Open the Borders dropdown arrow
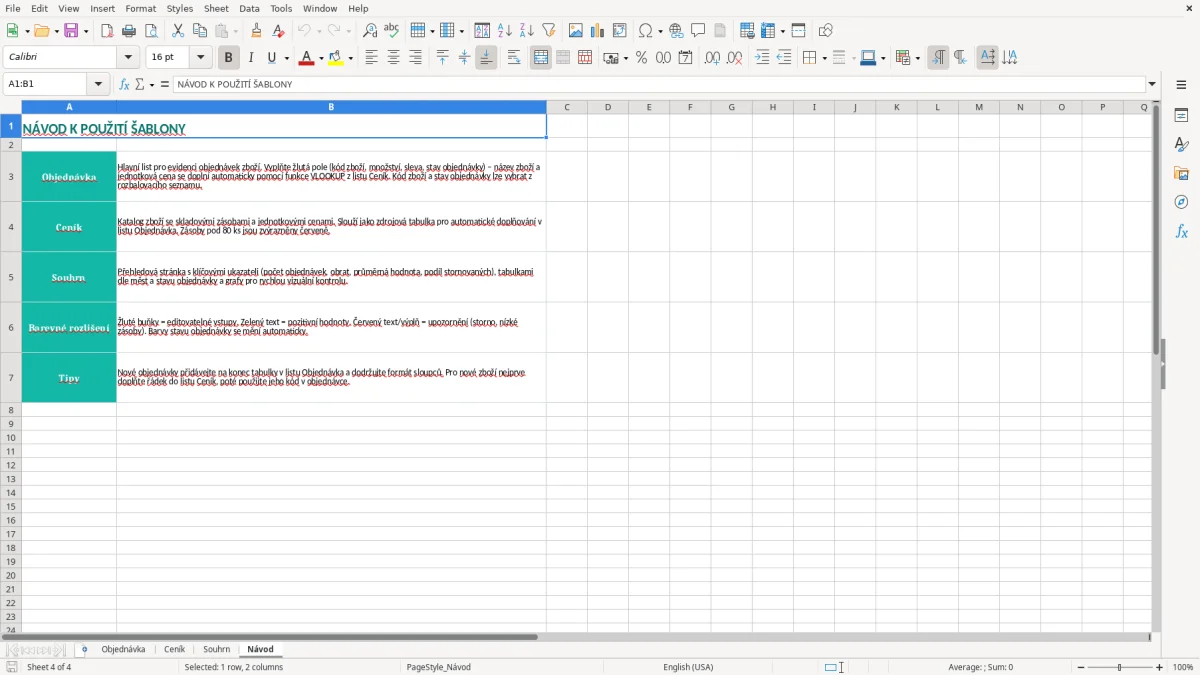The image size is (1200, 675). [x=823, y=58]
